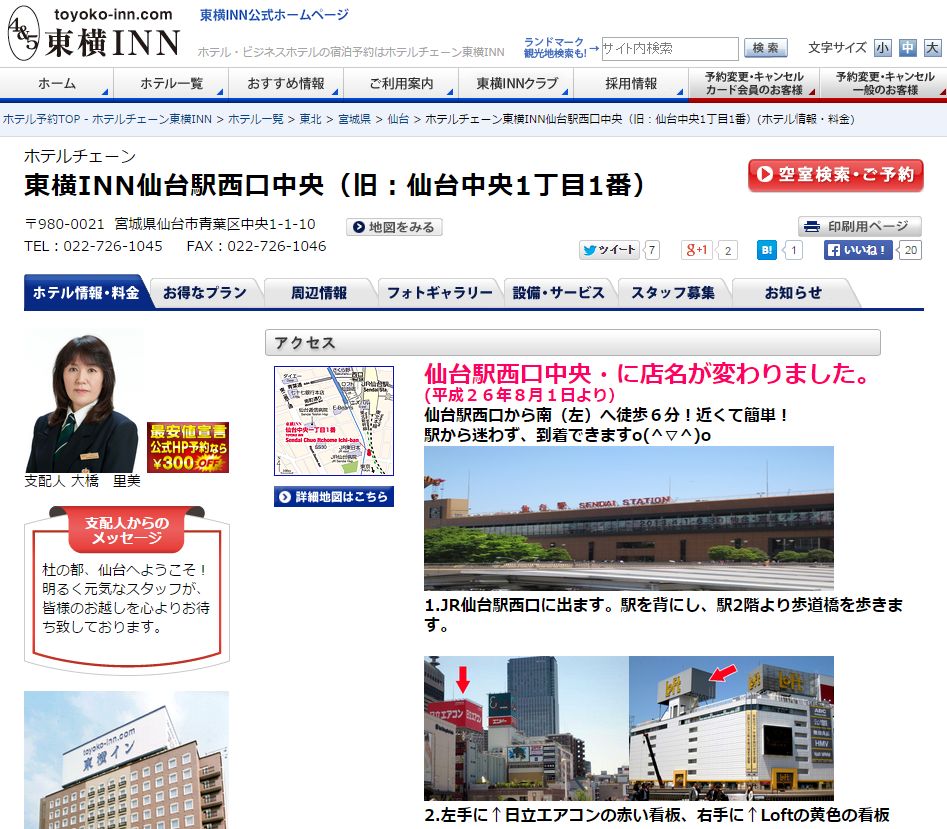Open the ご利用案内 menu
Screen dimensions: 947x829
click(401, 83)
